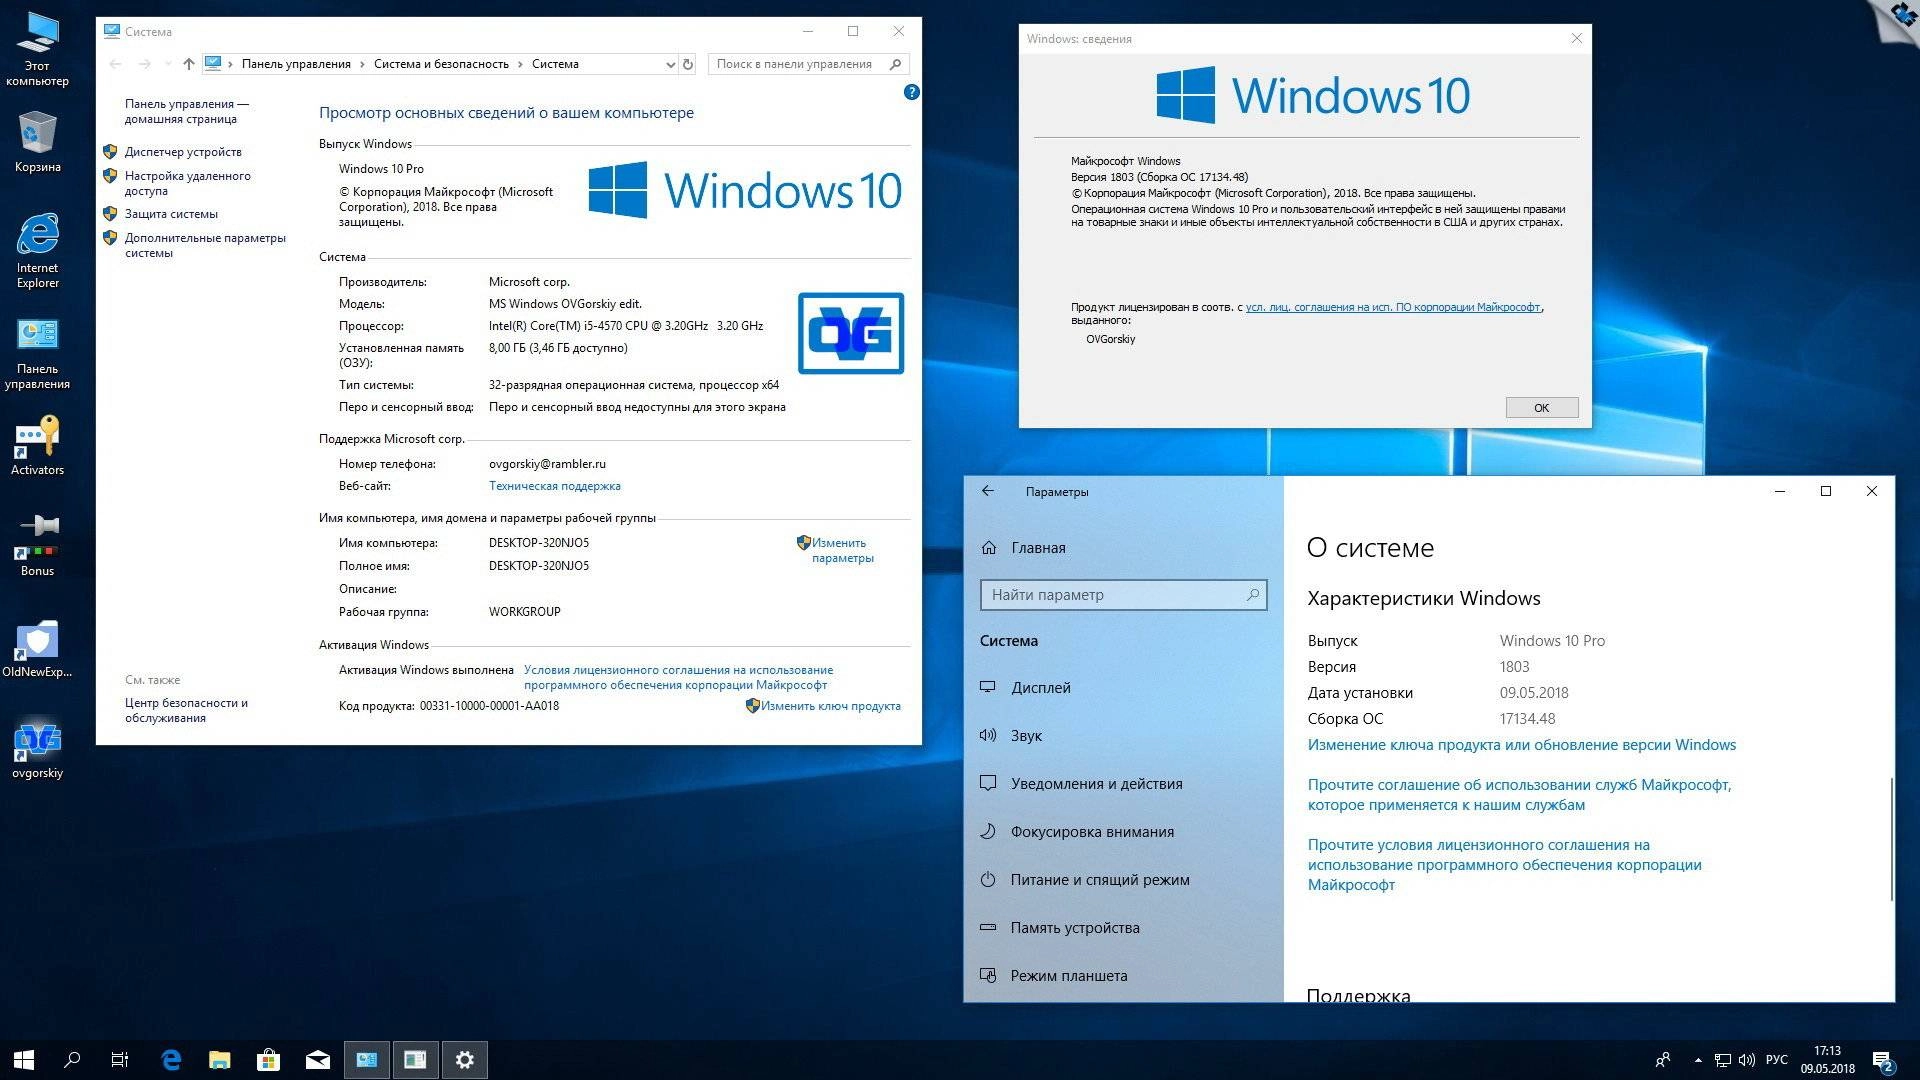Click Изменение ключа продукта или обновление версии

pos(1521,745)
